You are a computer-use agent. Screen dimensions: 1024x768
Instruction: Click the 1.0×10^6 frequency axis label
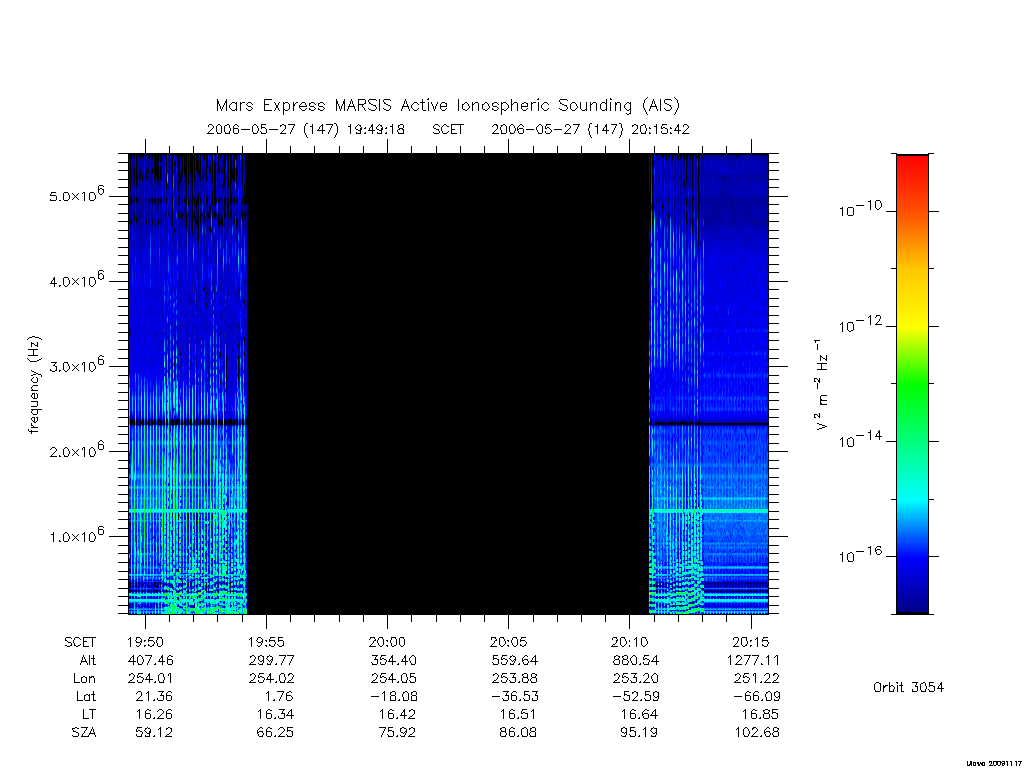77,534
